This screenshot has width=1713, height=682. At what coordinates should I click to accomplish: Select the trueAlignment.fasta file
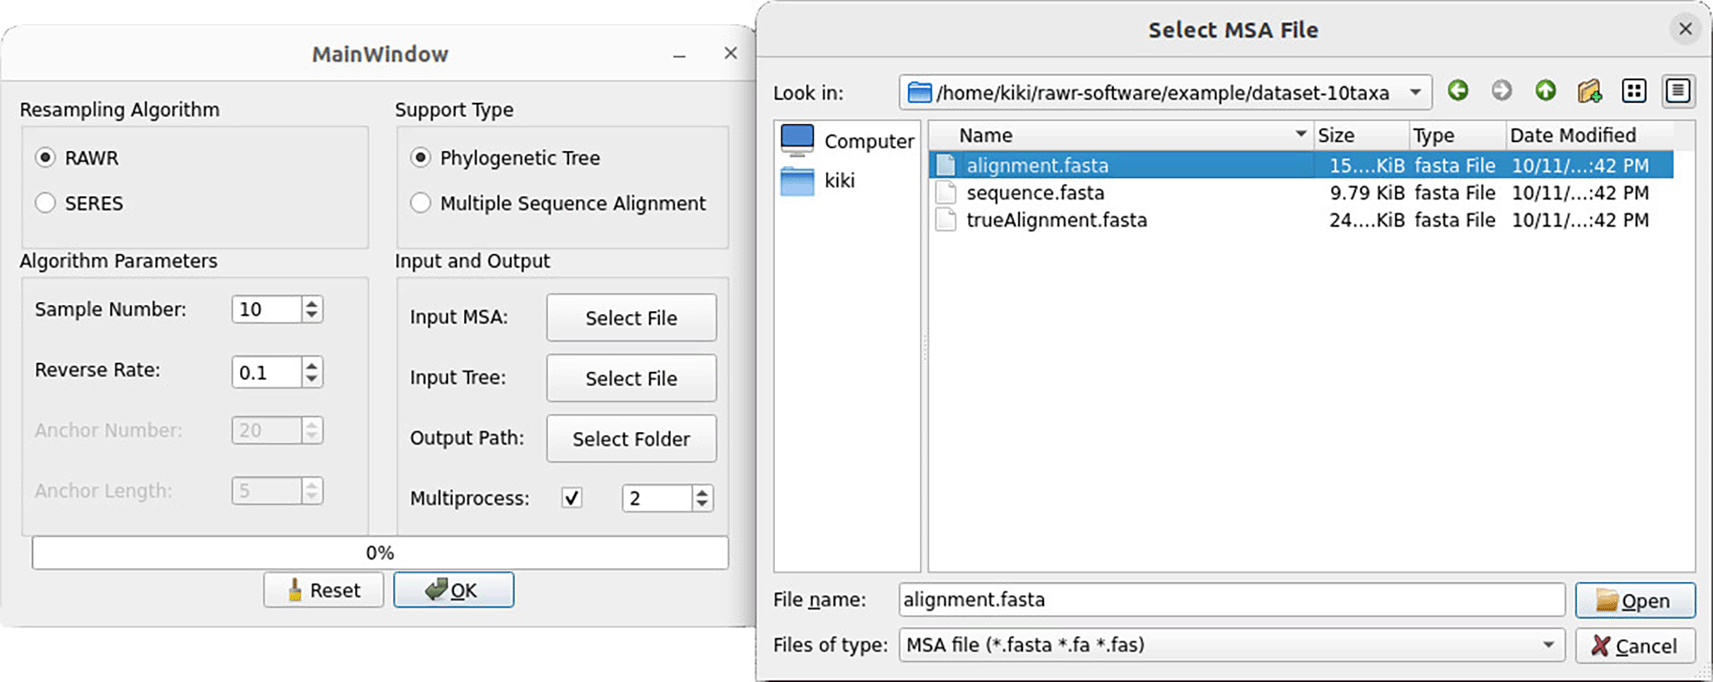point(1056,220)
